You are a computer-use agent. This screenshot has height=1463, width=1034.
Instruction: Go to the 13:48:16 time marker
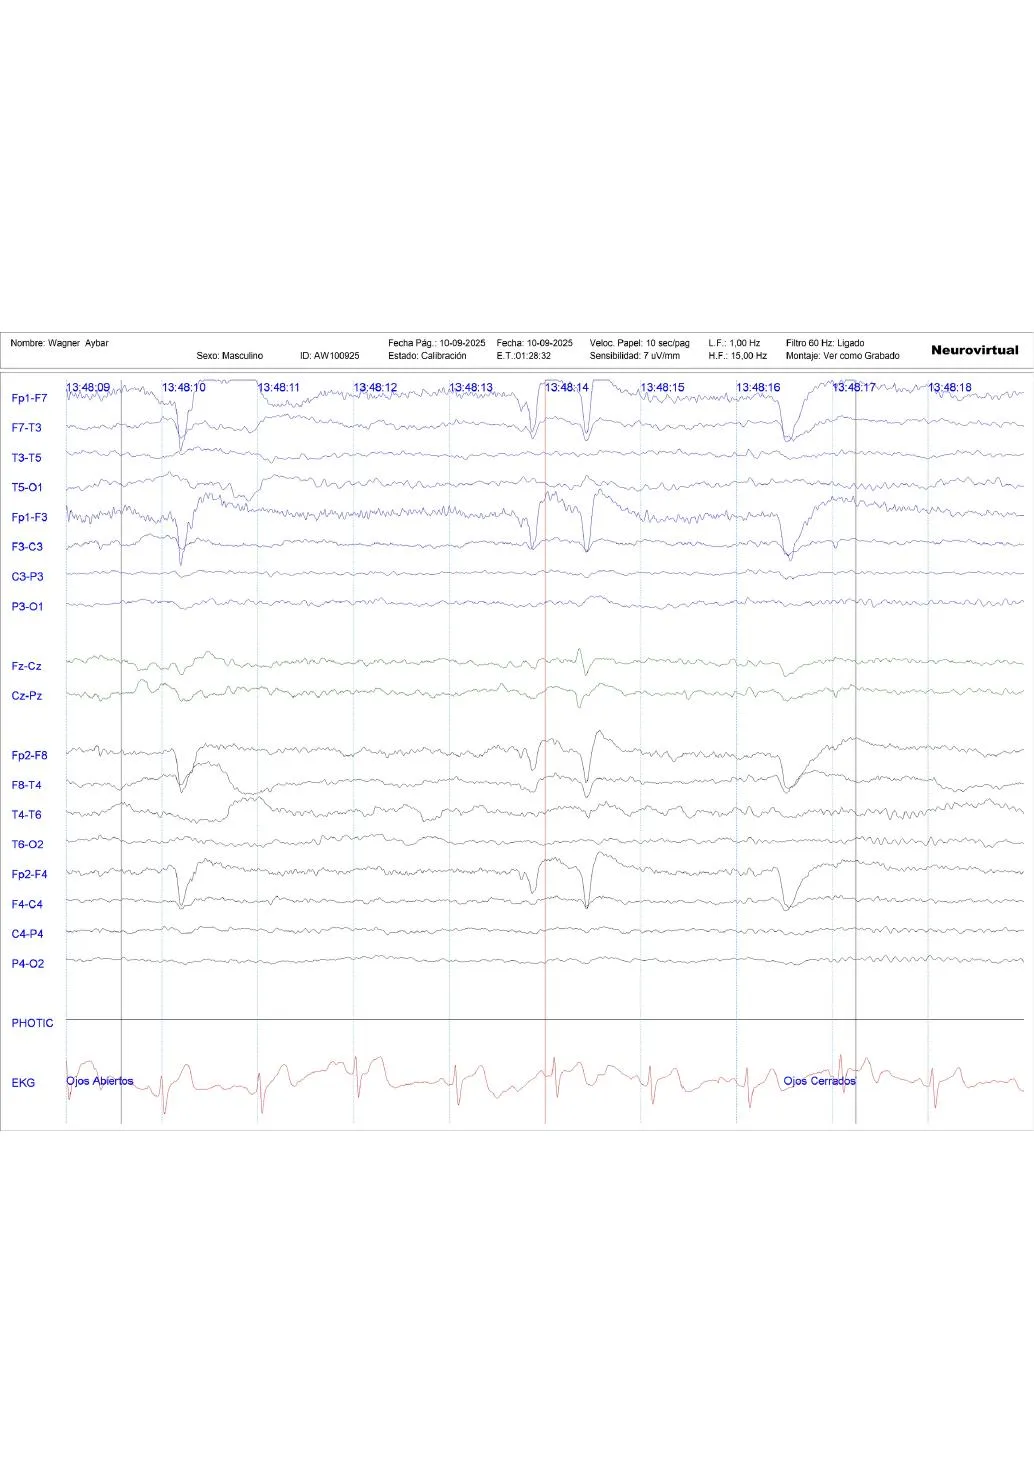[x=758, y=387]
